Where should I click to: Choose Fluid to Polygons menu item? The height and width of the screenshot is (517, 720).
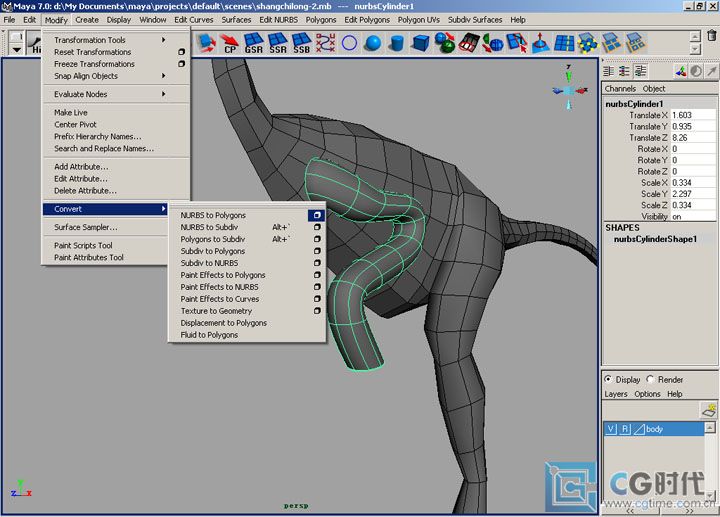(x=209, y=335)
